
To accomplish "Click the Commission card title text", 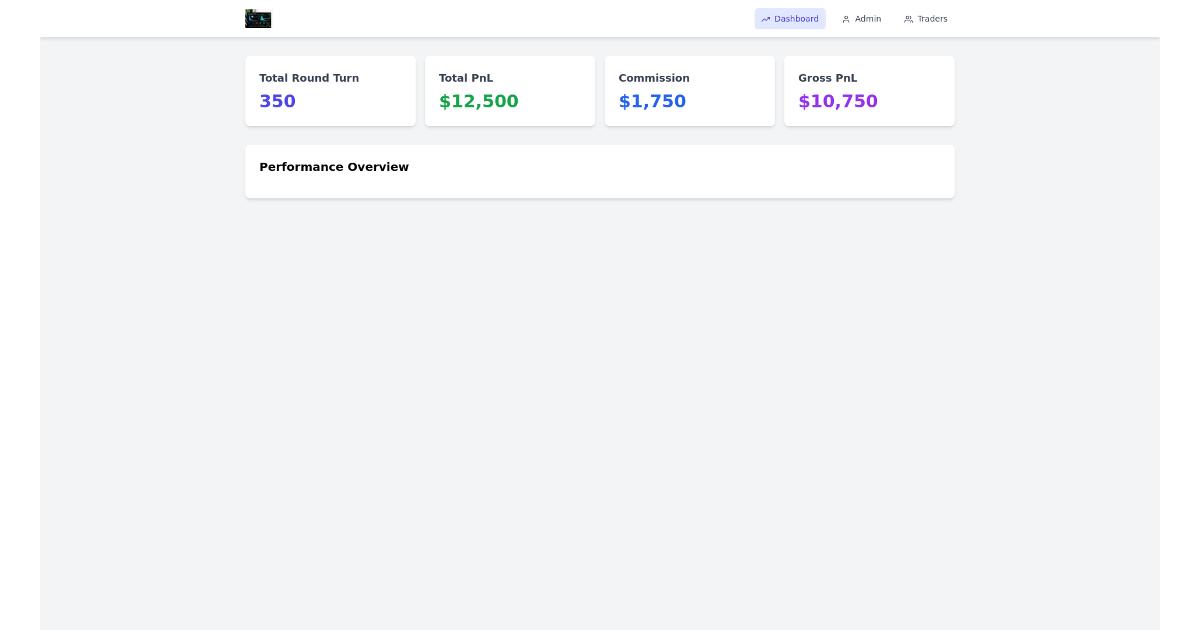I will (654, 78).
